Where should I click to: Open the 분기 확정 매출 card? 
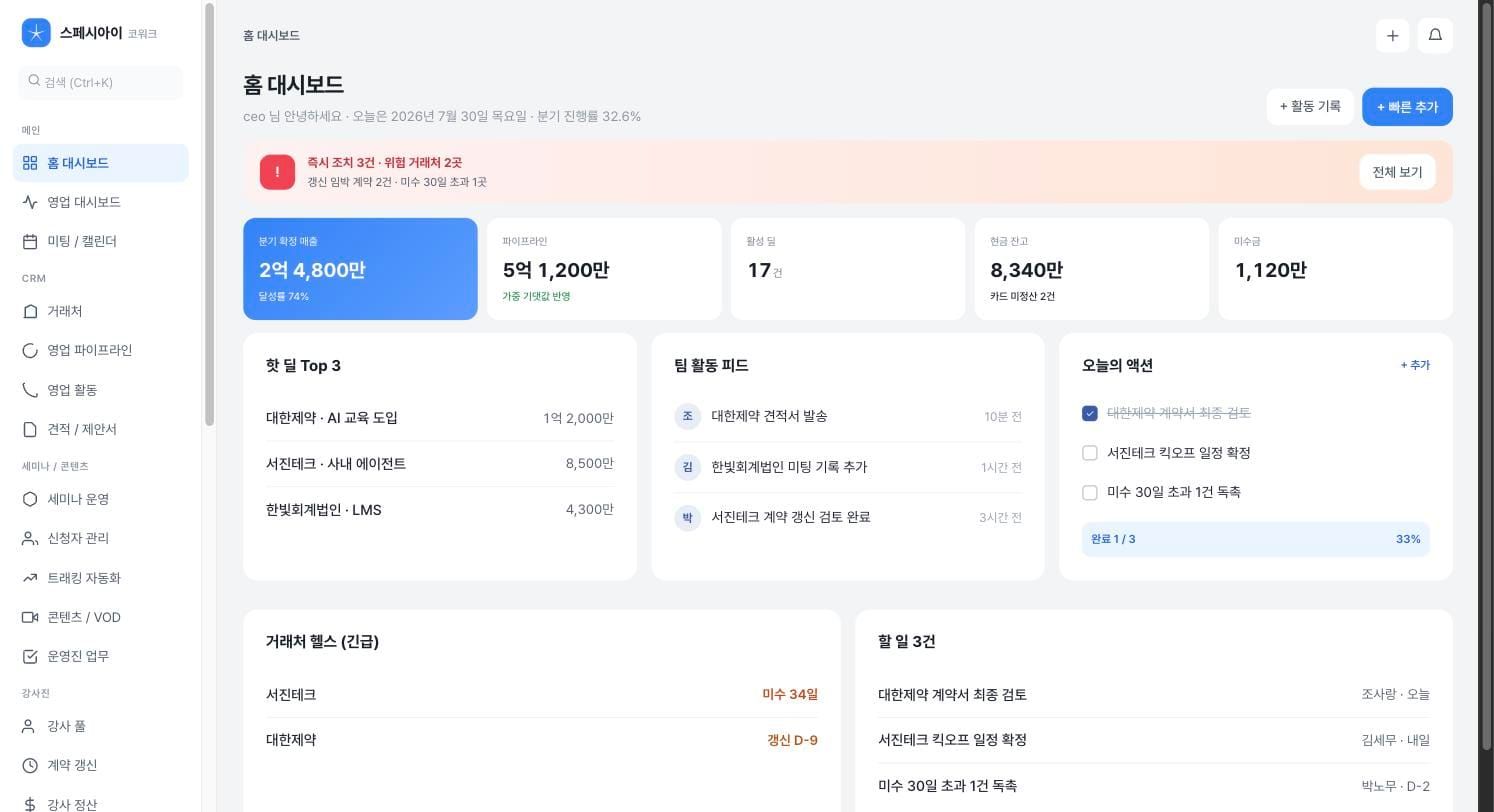(x=360, y=269)
